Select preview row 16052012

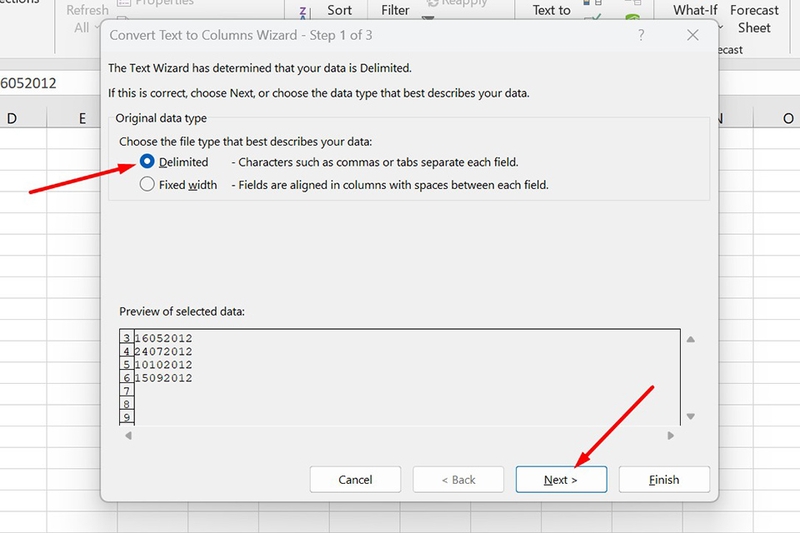(x=163, y=338)
